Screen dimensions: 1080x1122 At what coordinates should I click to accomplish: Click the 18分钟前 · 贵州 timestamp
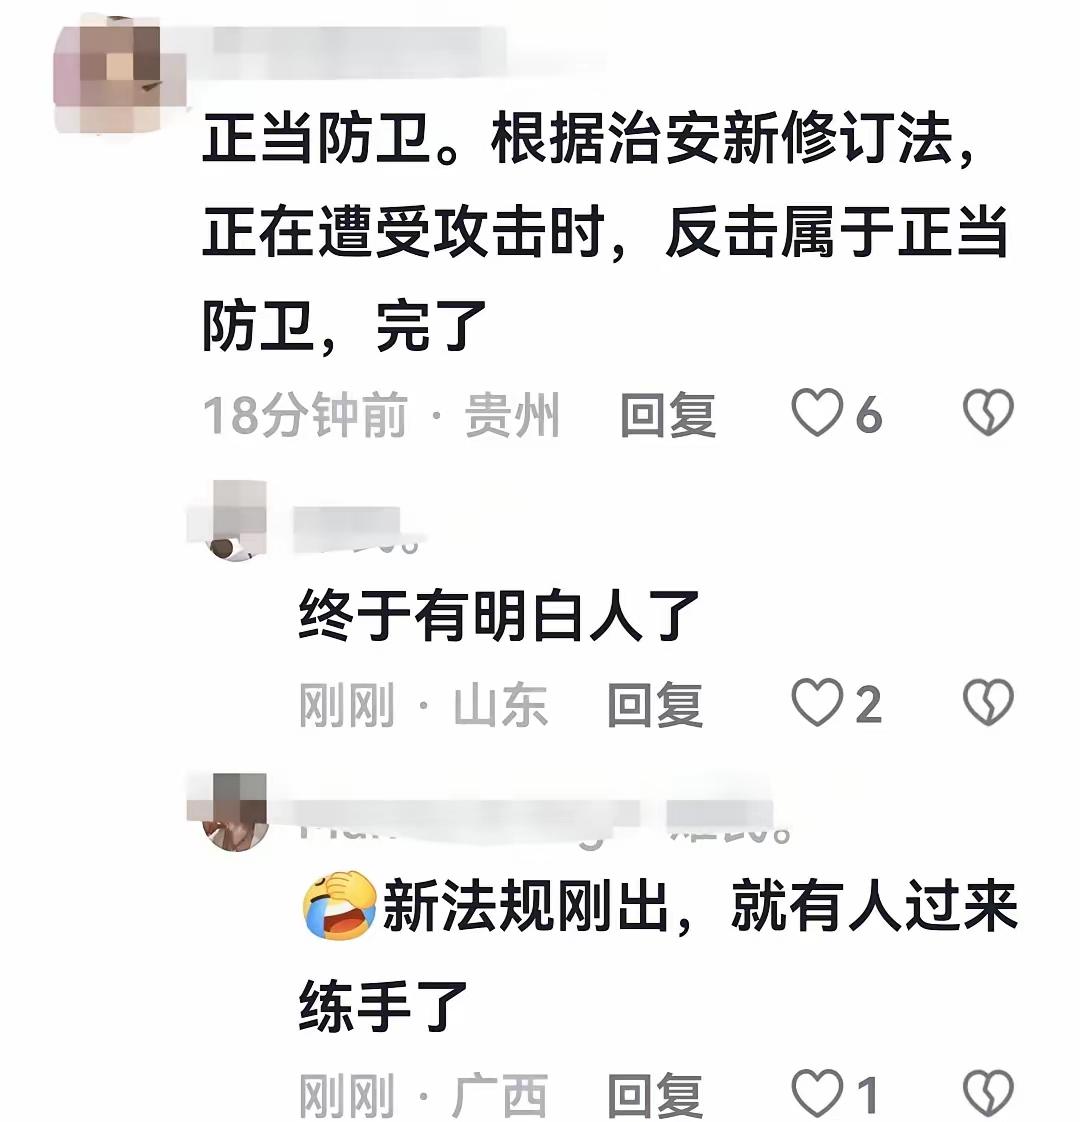pyautogui.click(x=381, y=415)
